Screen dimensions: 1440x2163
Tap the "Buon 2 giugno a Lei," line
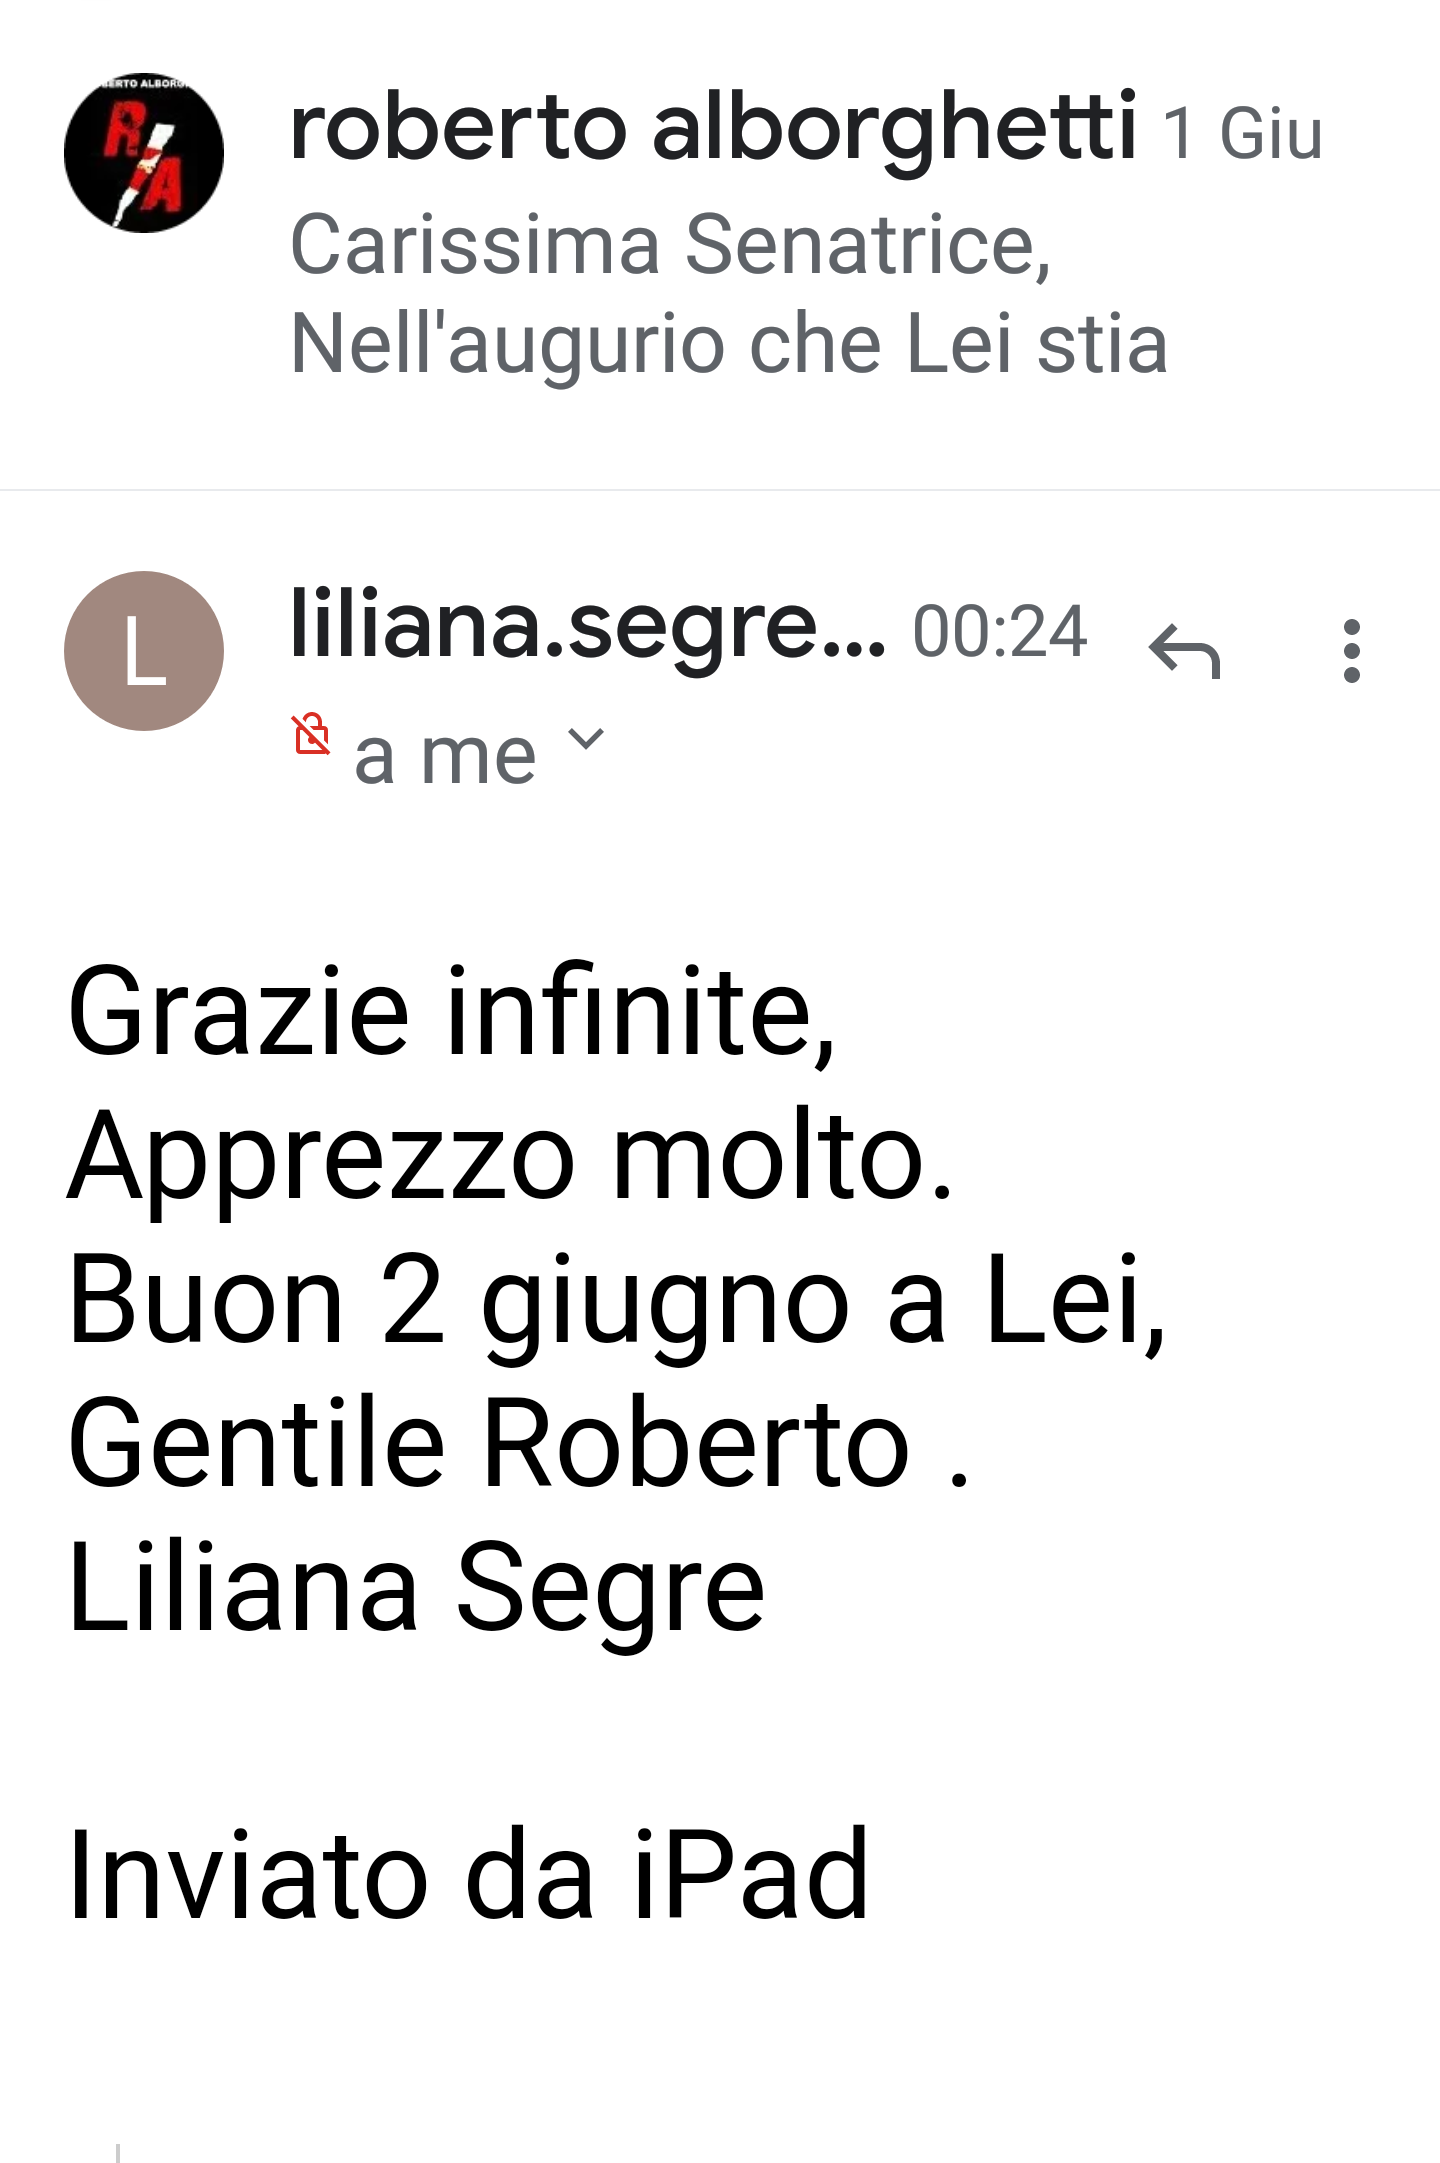tap(616, 1301)
